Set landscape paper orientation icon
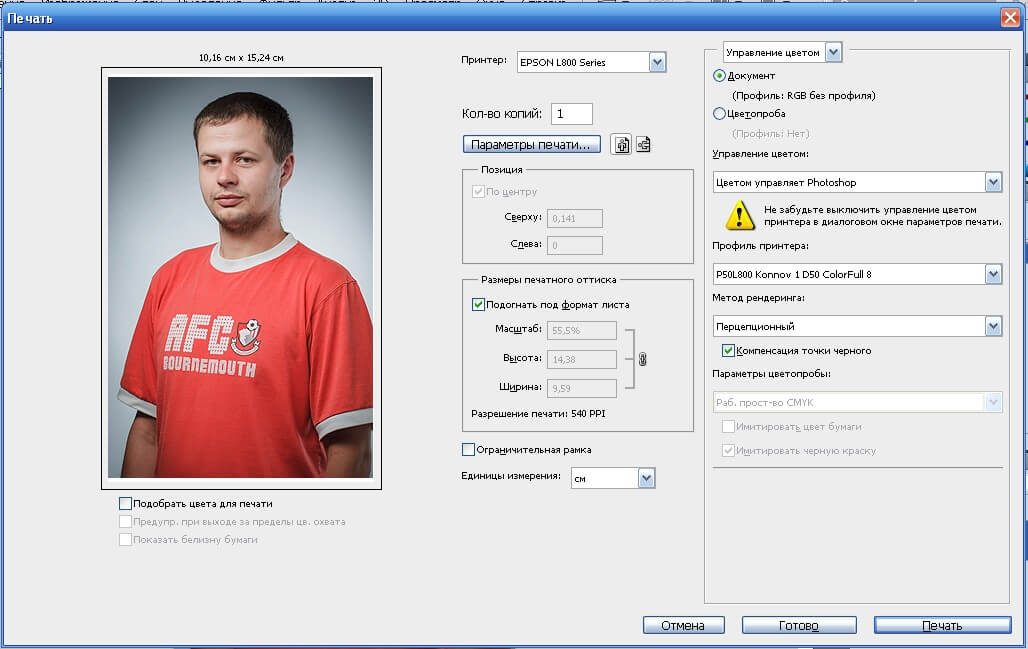 tap(643, 144)
